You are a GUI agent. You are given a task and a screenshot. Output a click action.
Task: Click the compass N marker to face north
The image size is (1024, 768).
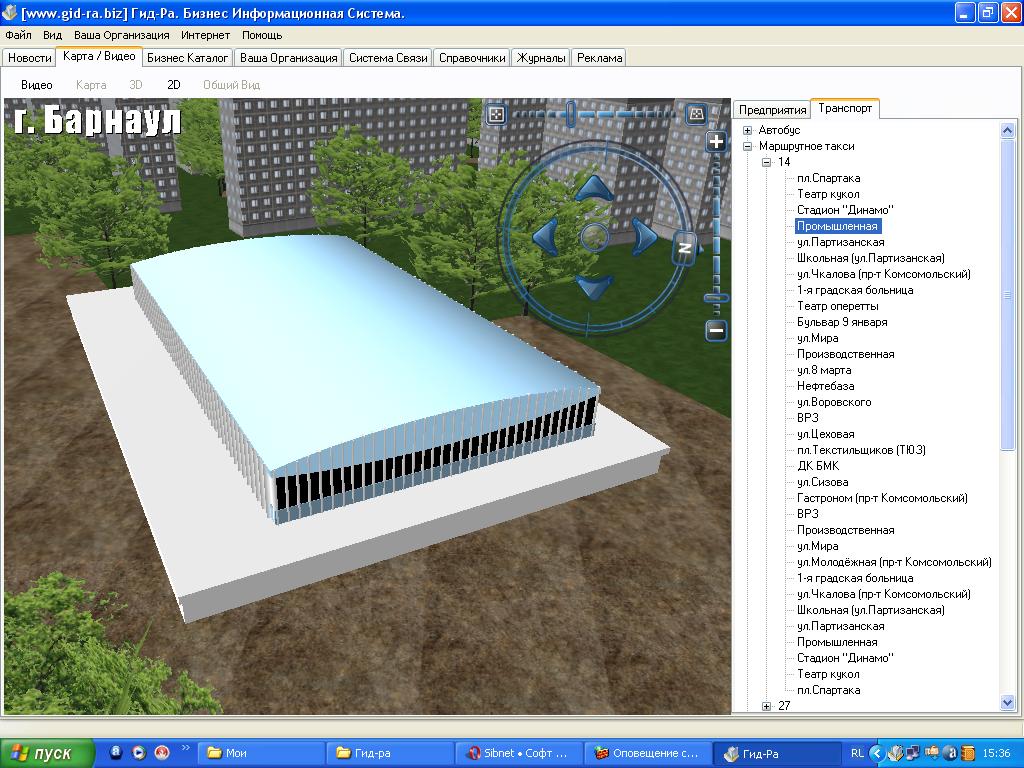pos(685,247)
